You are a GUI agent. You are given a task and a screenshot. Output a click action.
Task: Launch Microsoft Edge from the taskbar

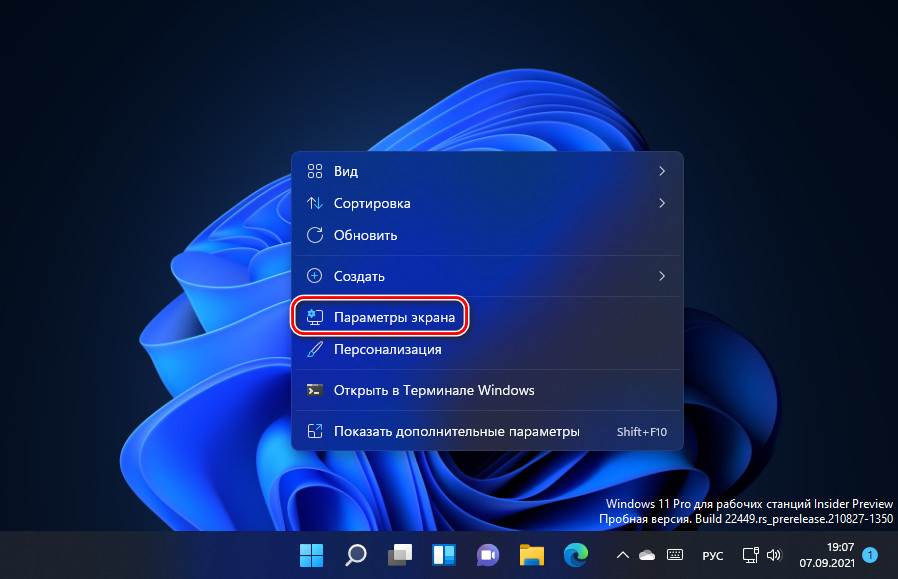point(576,555)
